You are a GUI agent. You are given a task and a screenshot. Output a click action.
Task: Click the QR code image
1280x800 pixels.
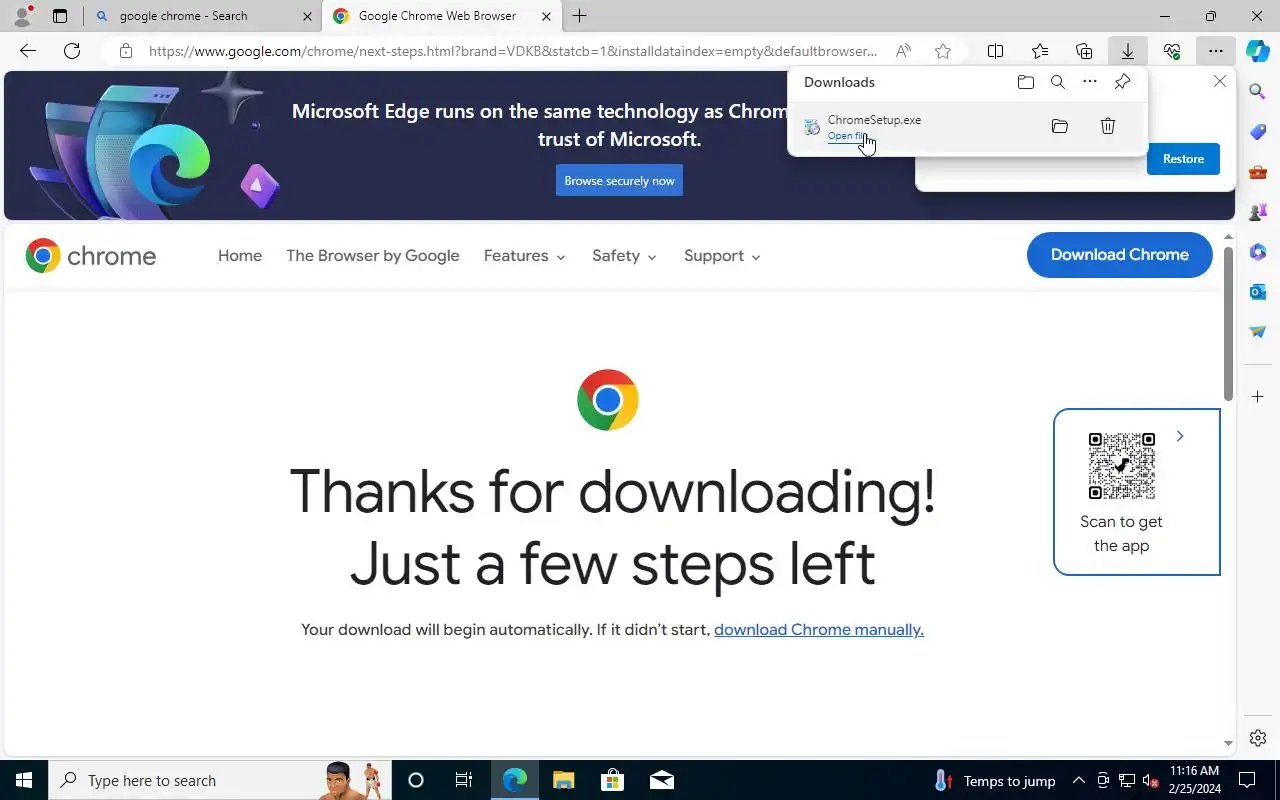click(x=1122, y=466)
